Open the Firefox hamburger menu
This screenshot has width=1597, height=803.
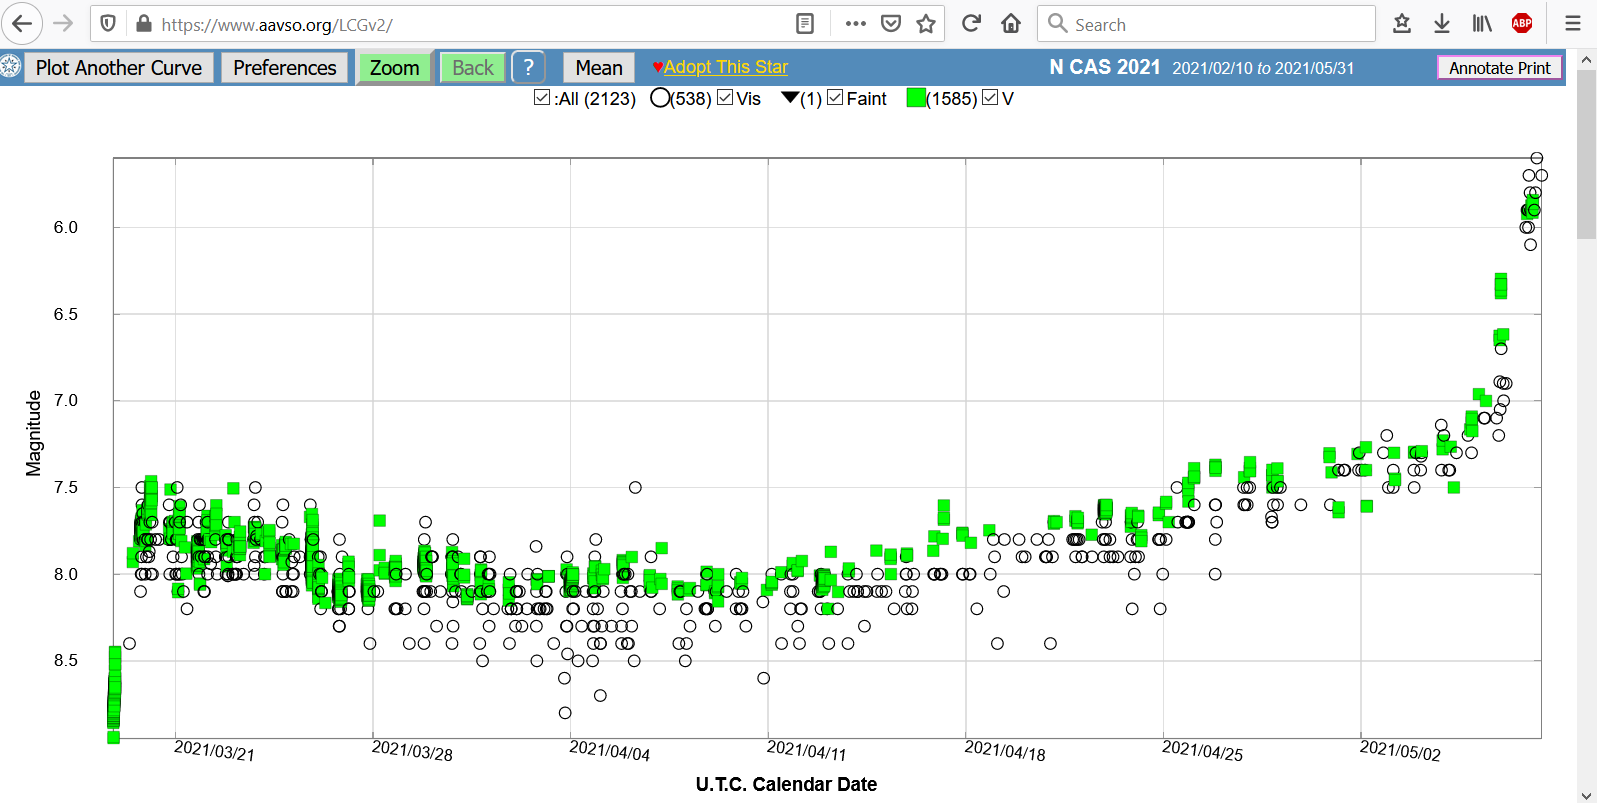pos(1572,24)
